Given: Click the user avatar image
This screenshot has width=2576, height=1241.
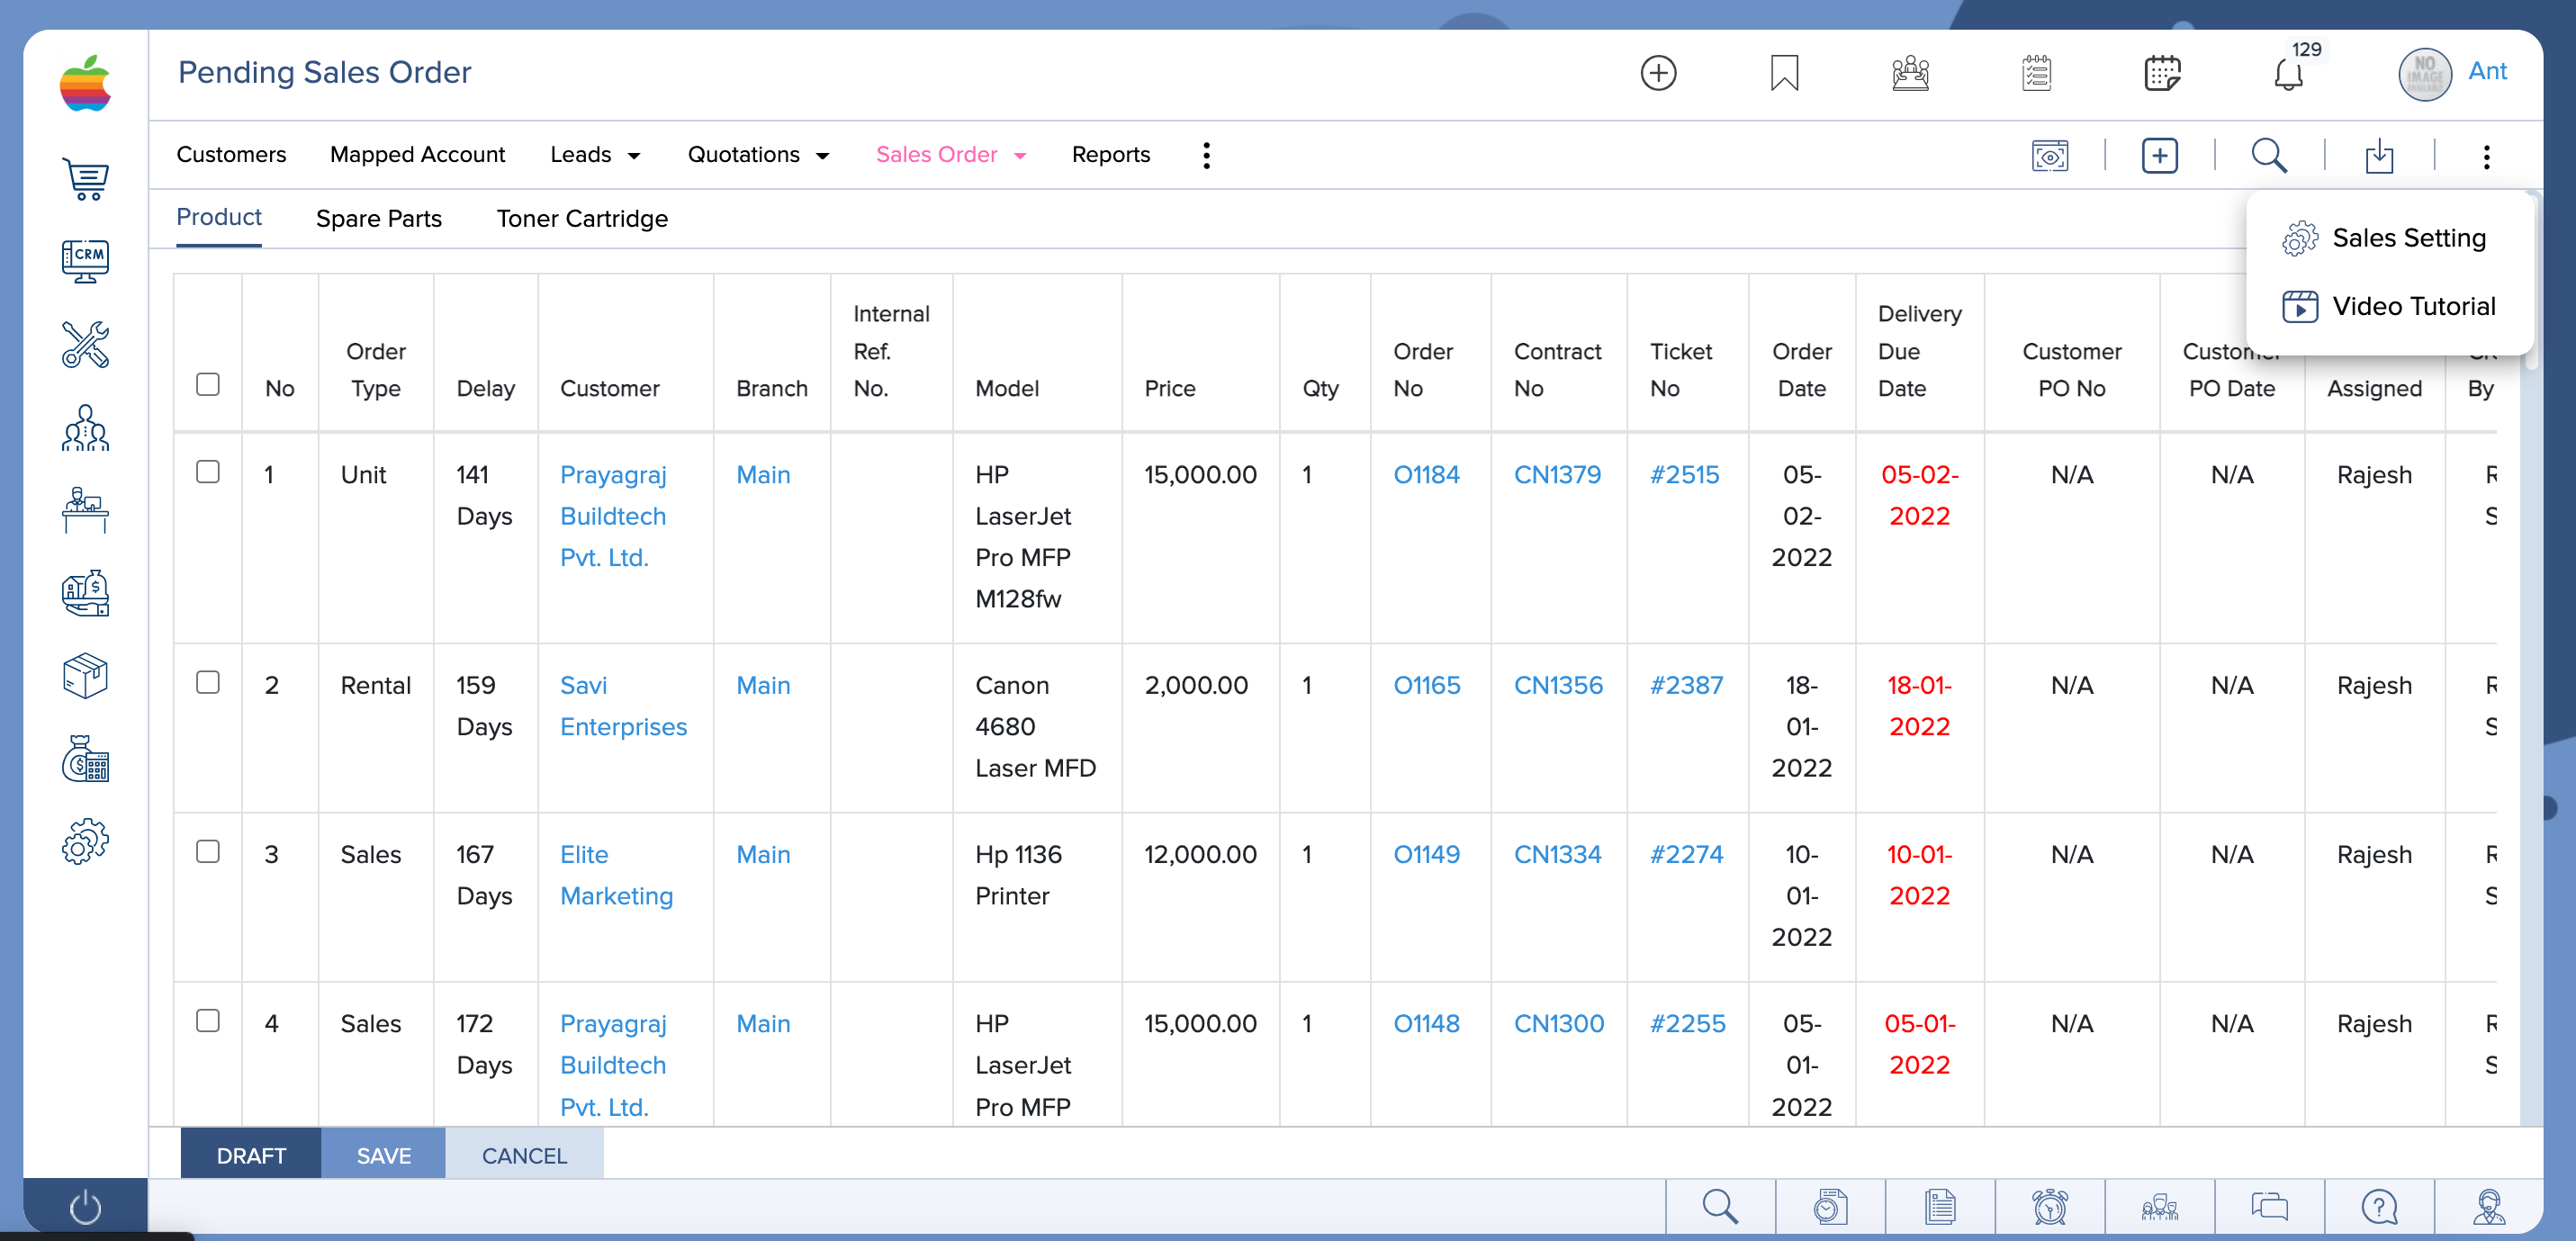Looking at the screenshot, I should (2425, 74).
